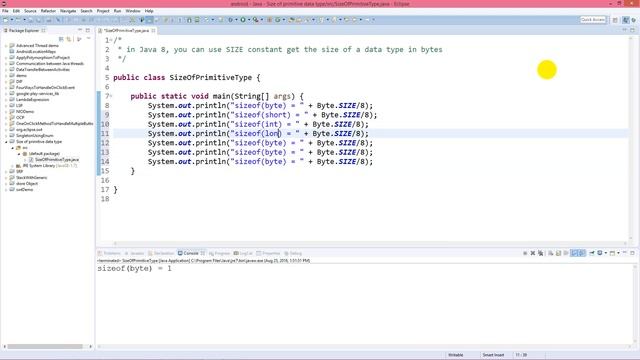Screen dimensions: 640x360
Task: Open the New wizard dropdown arrow
Action: [x=12, y=20]
